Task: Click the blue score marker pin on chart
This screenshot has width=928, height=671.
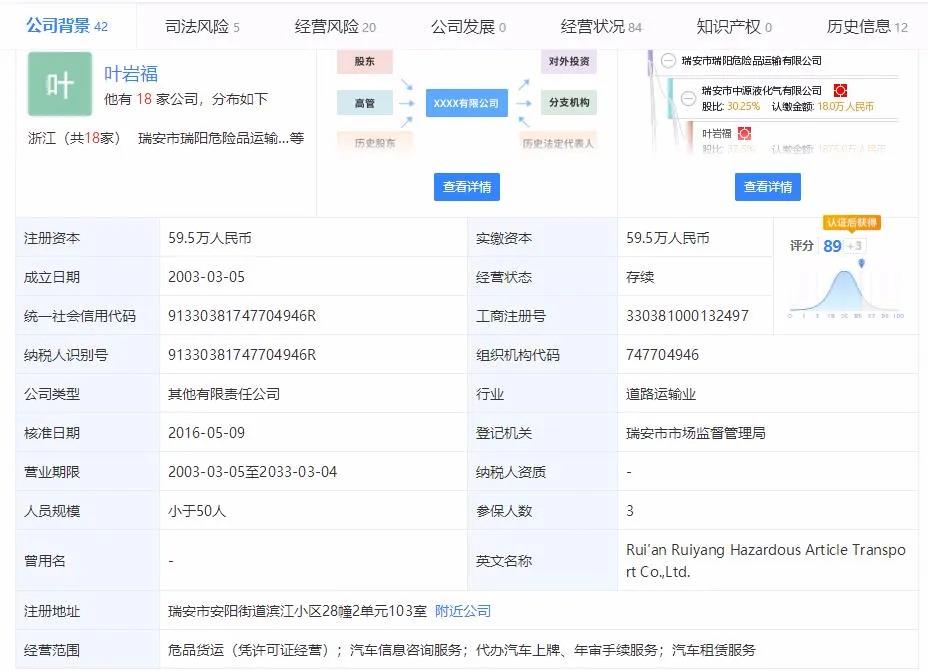Action: click(861, 264)
